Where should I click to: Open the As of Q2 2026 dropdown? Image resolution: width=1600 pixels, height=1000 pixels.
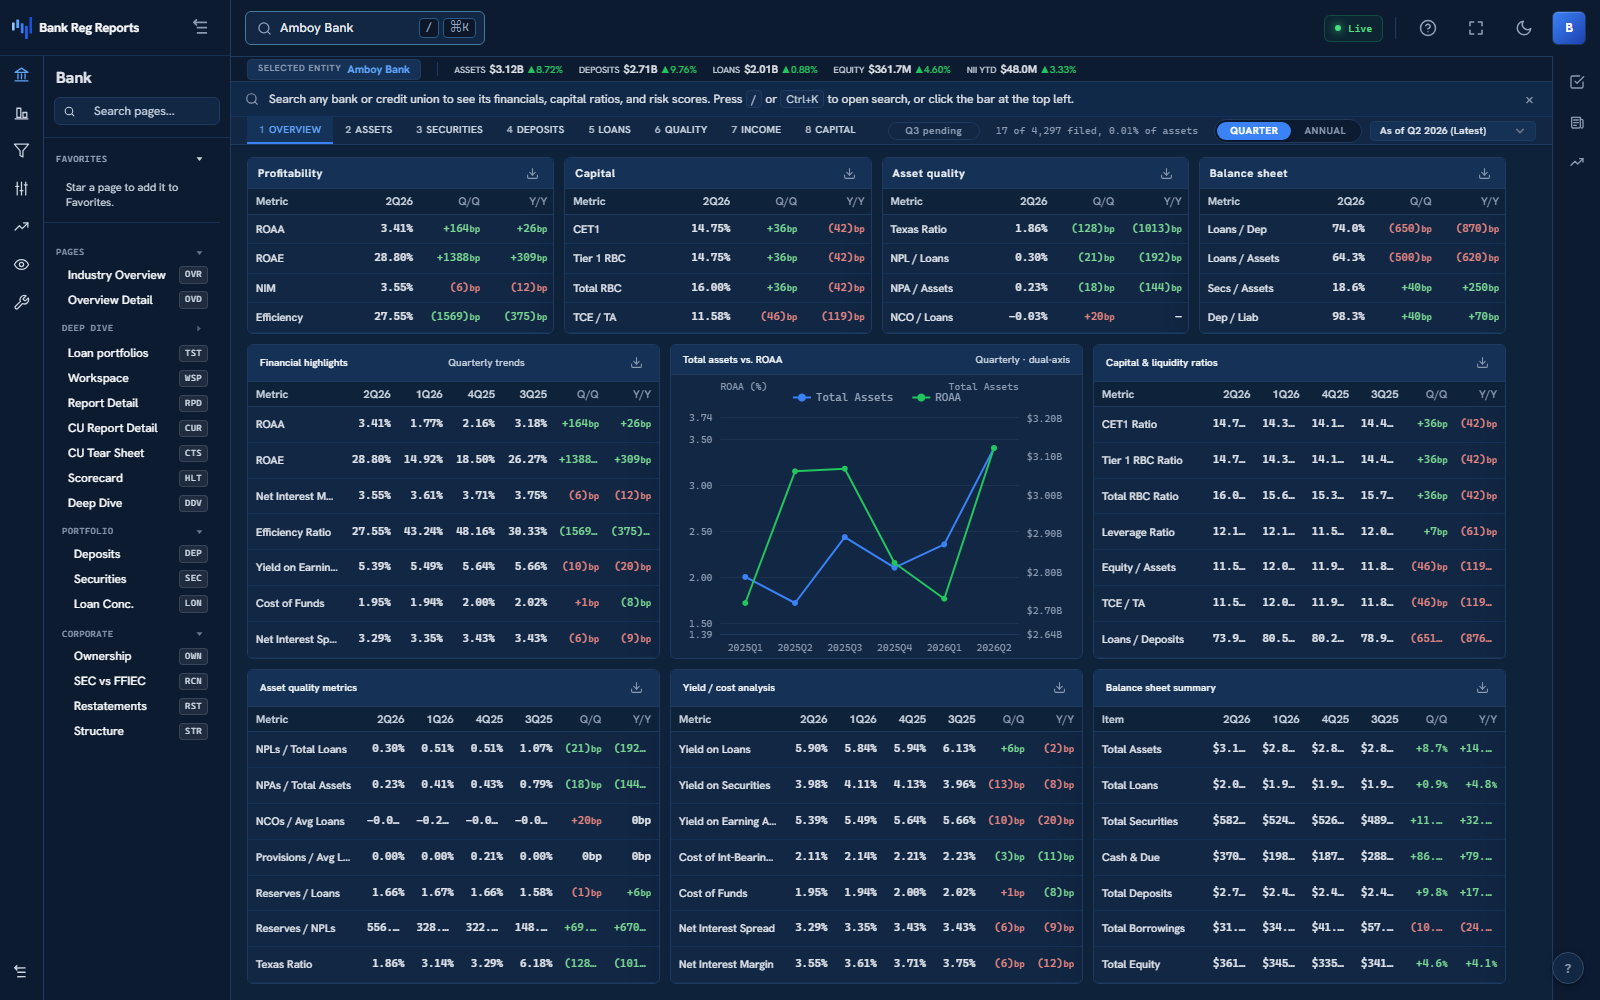click(1452, 131)
